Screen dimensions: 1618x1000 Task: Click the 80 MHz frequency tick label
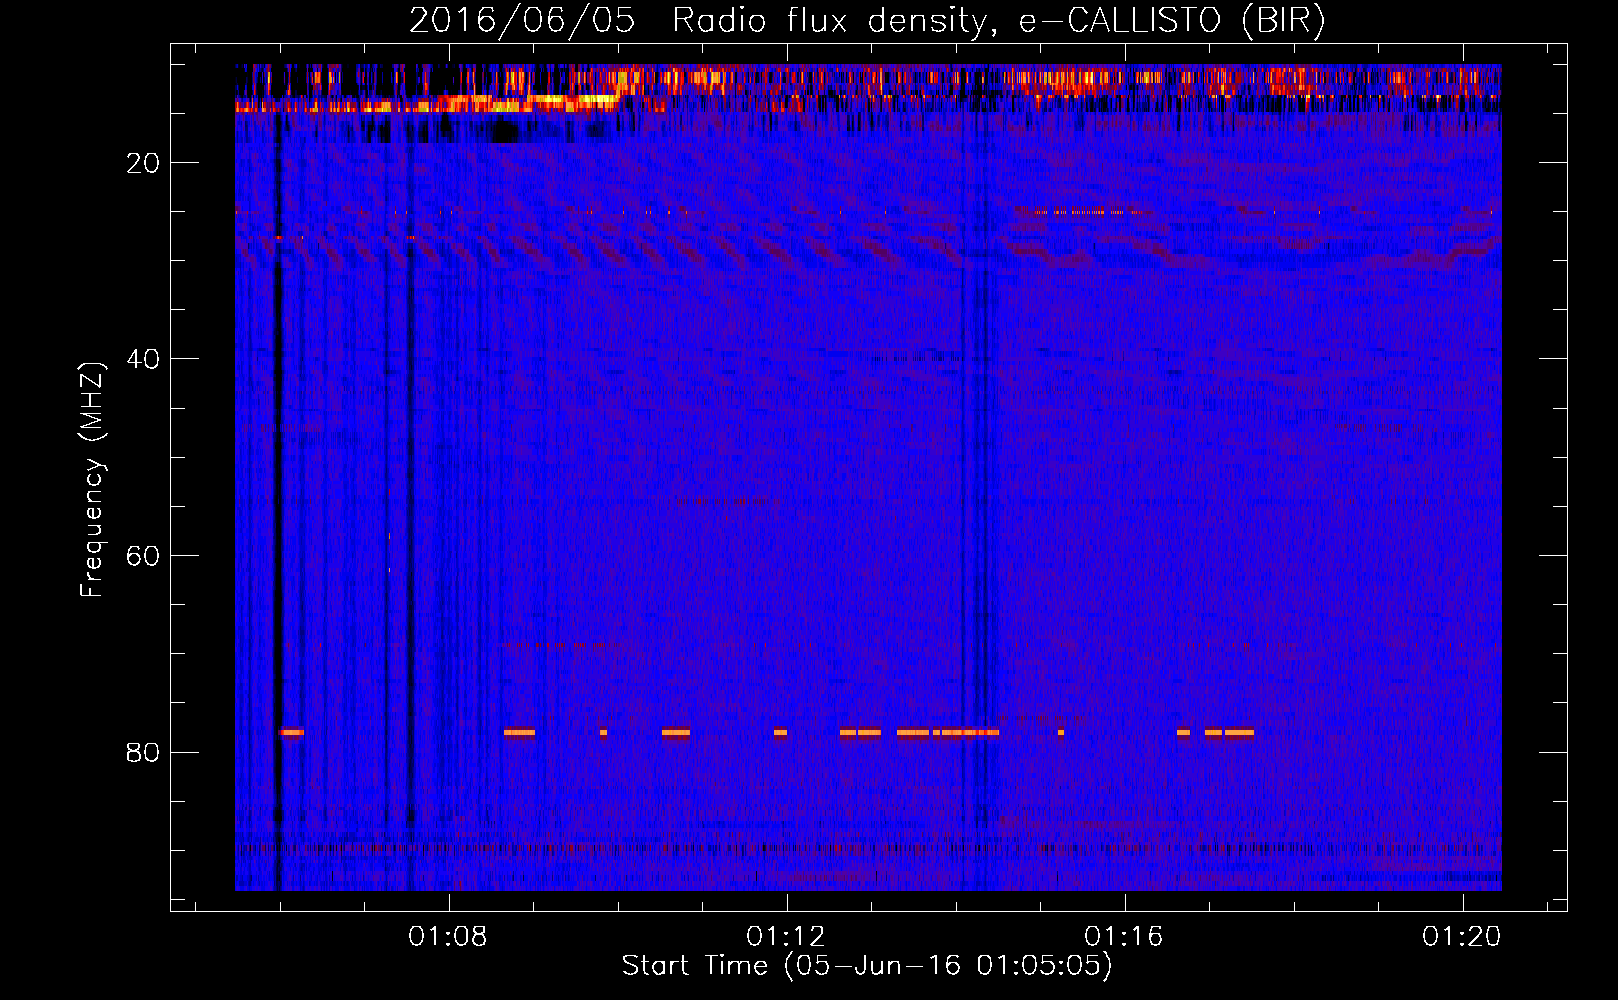[143, 752]
